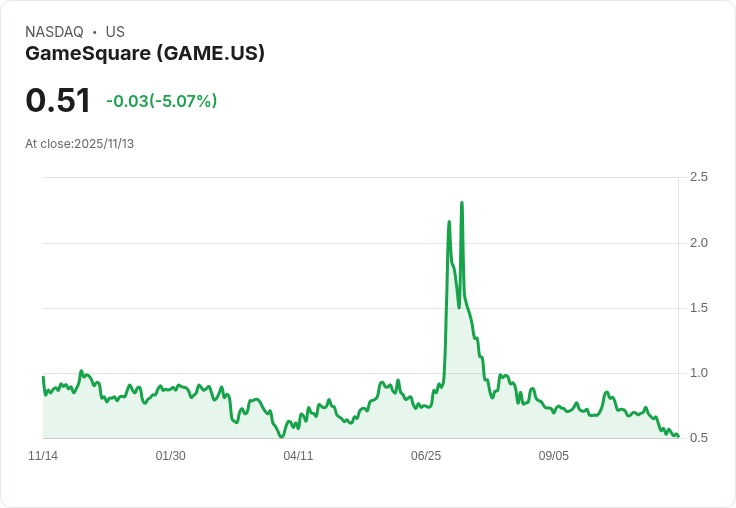
Task: Select the 0.51 current price
Action: (58, 100)
